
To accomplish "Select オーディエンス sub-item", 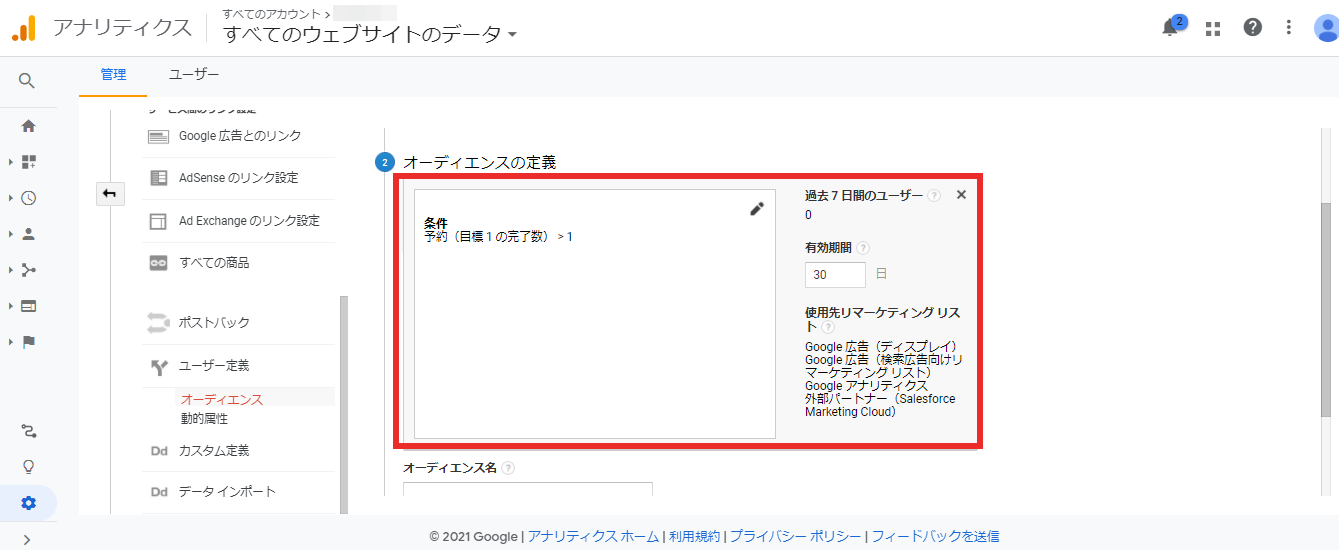I will 222,399.
